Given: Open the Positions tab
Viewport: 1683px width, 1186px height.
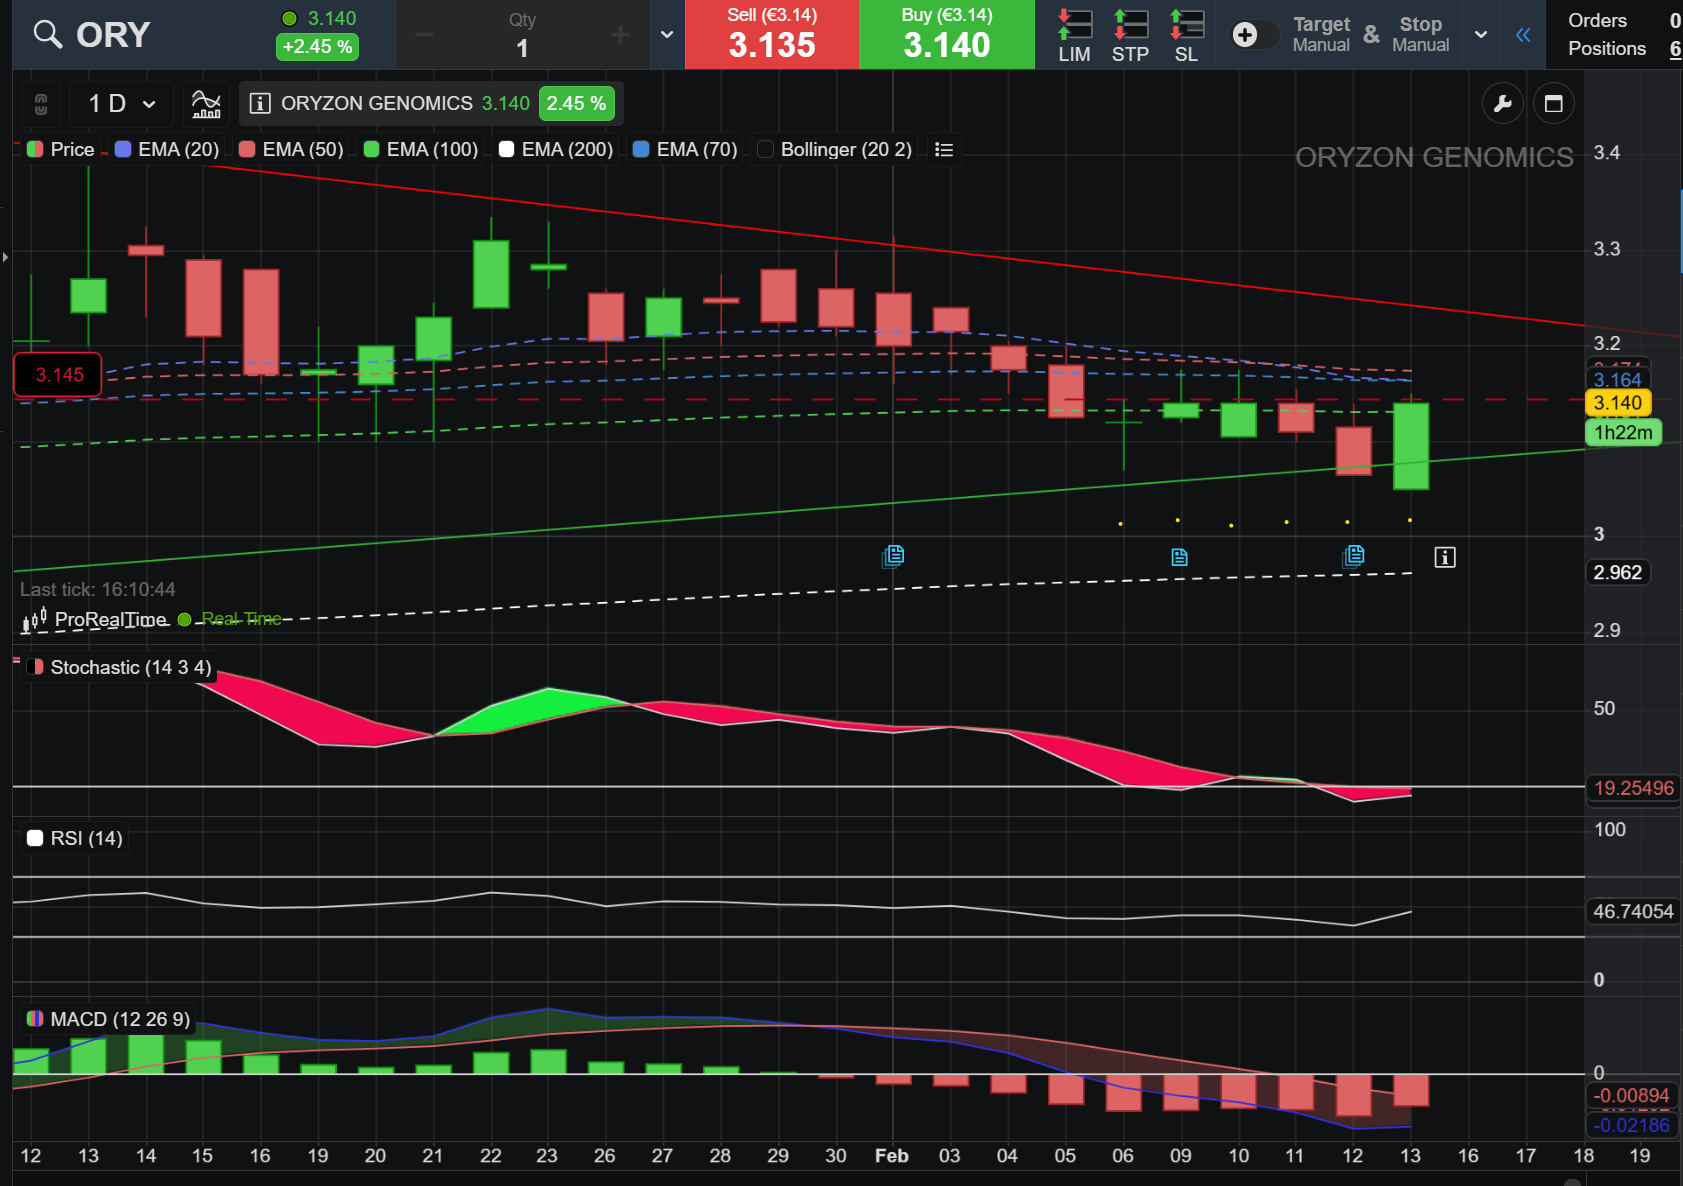Looking at the screenshot, I should [x=1607, y=48].
